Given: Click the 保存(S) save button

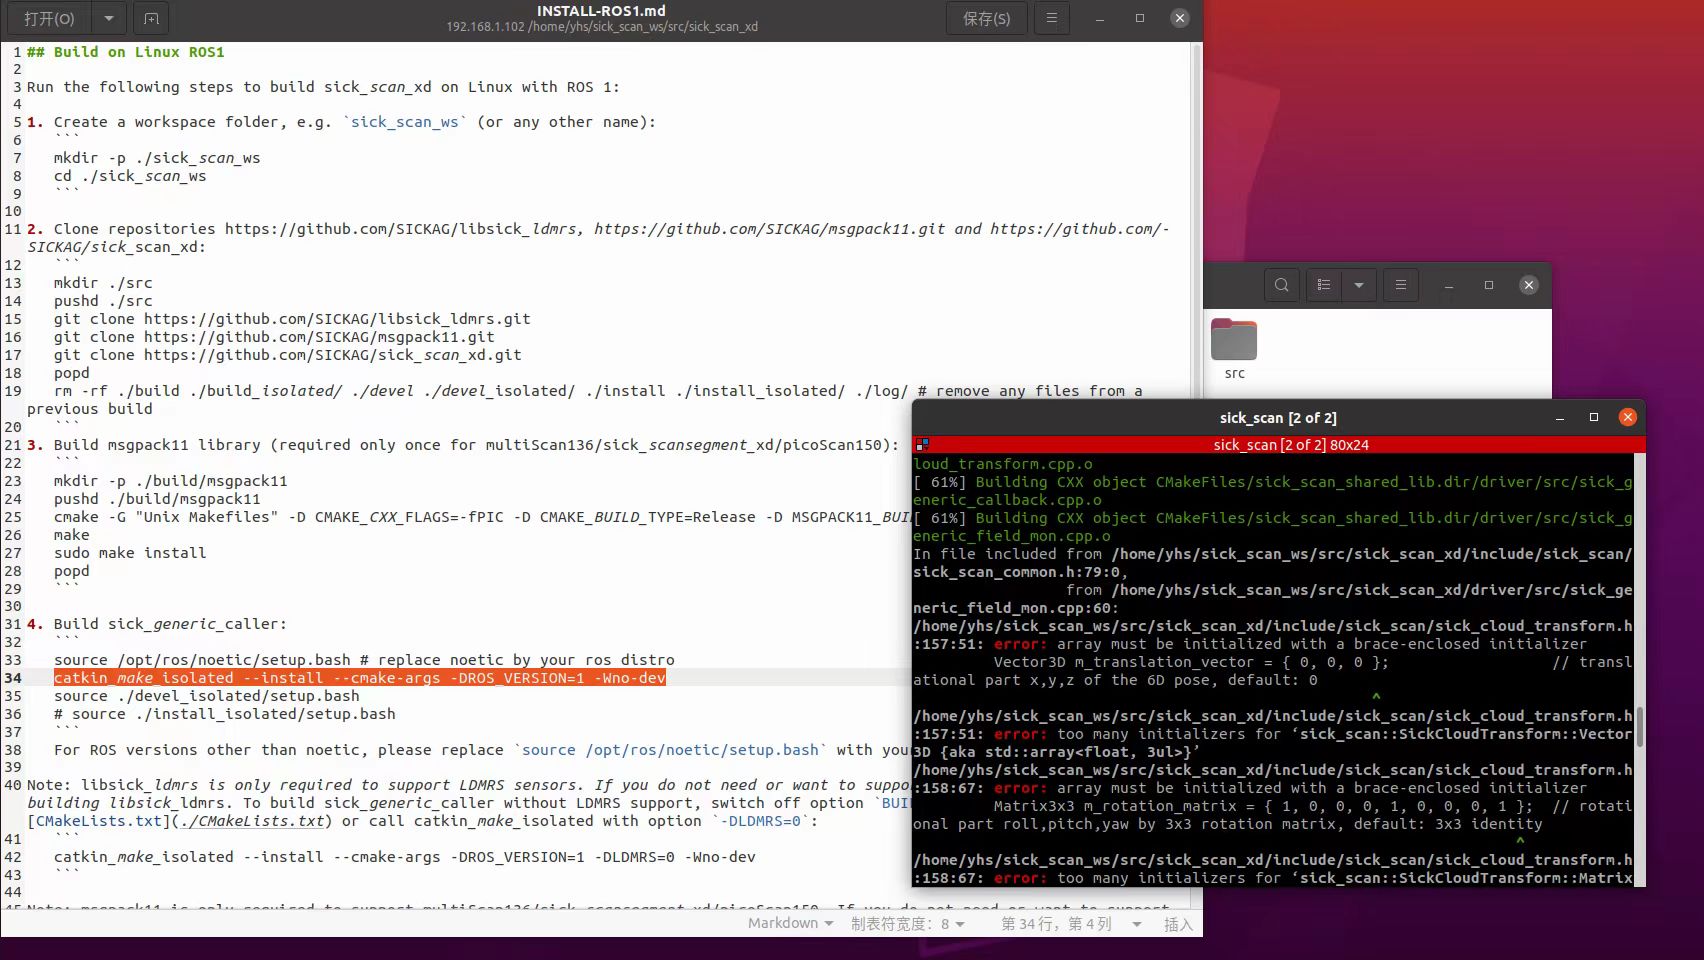Looking at the screenshot, I should click(x=986, y=18).
